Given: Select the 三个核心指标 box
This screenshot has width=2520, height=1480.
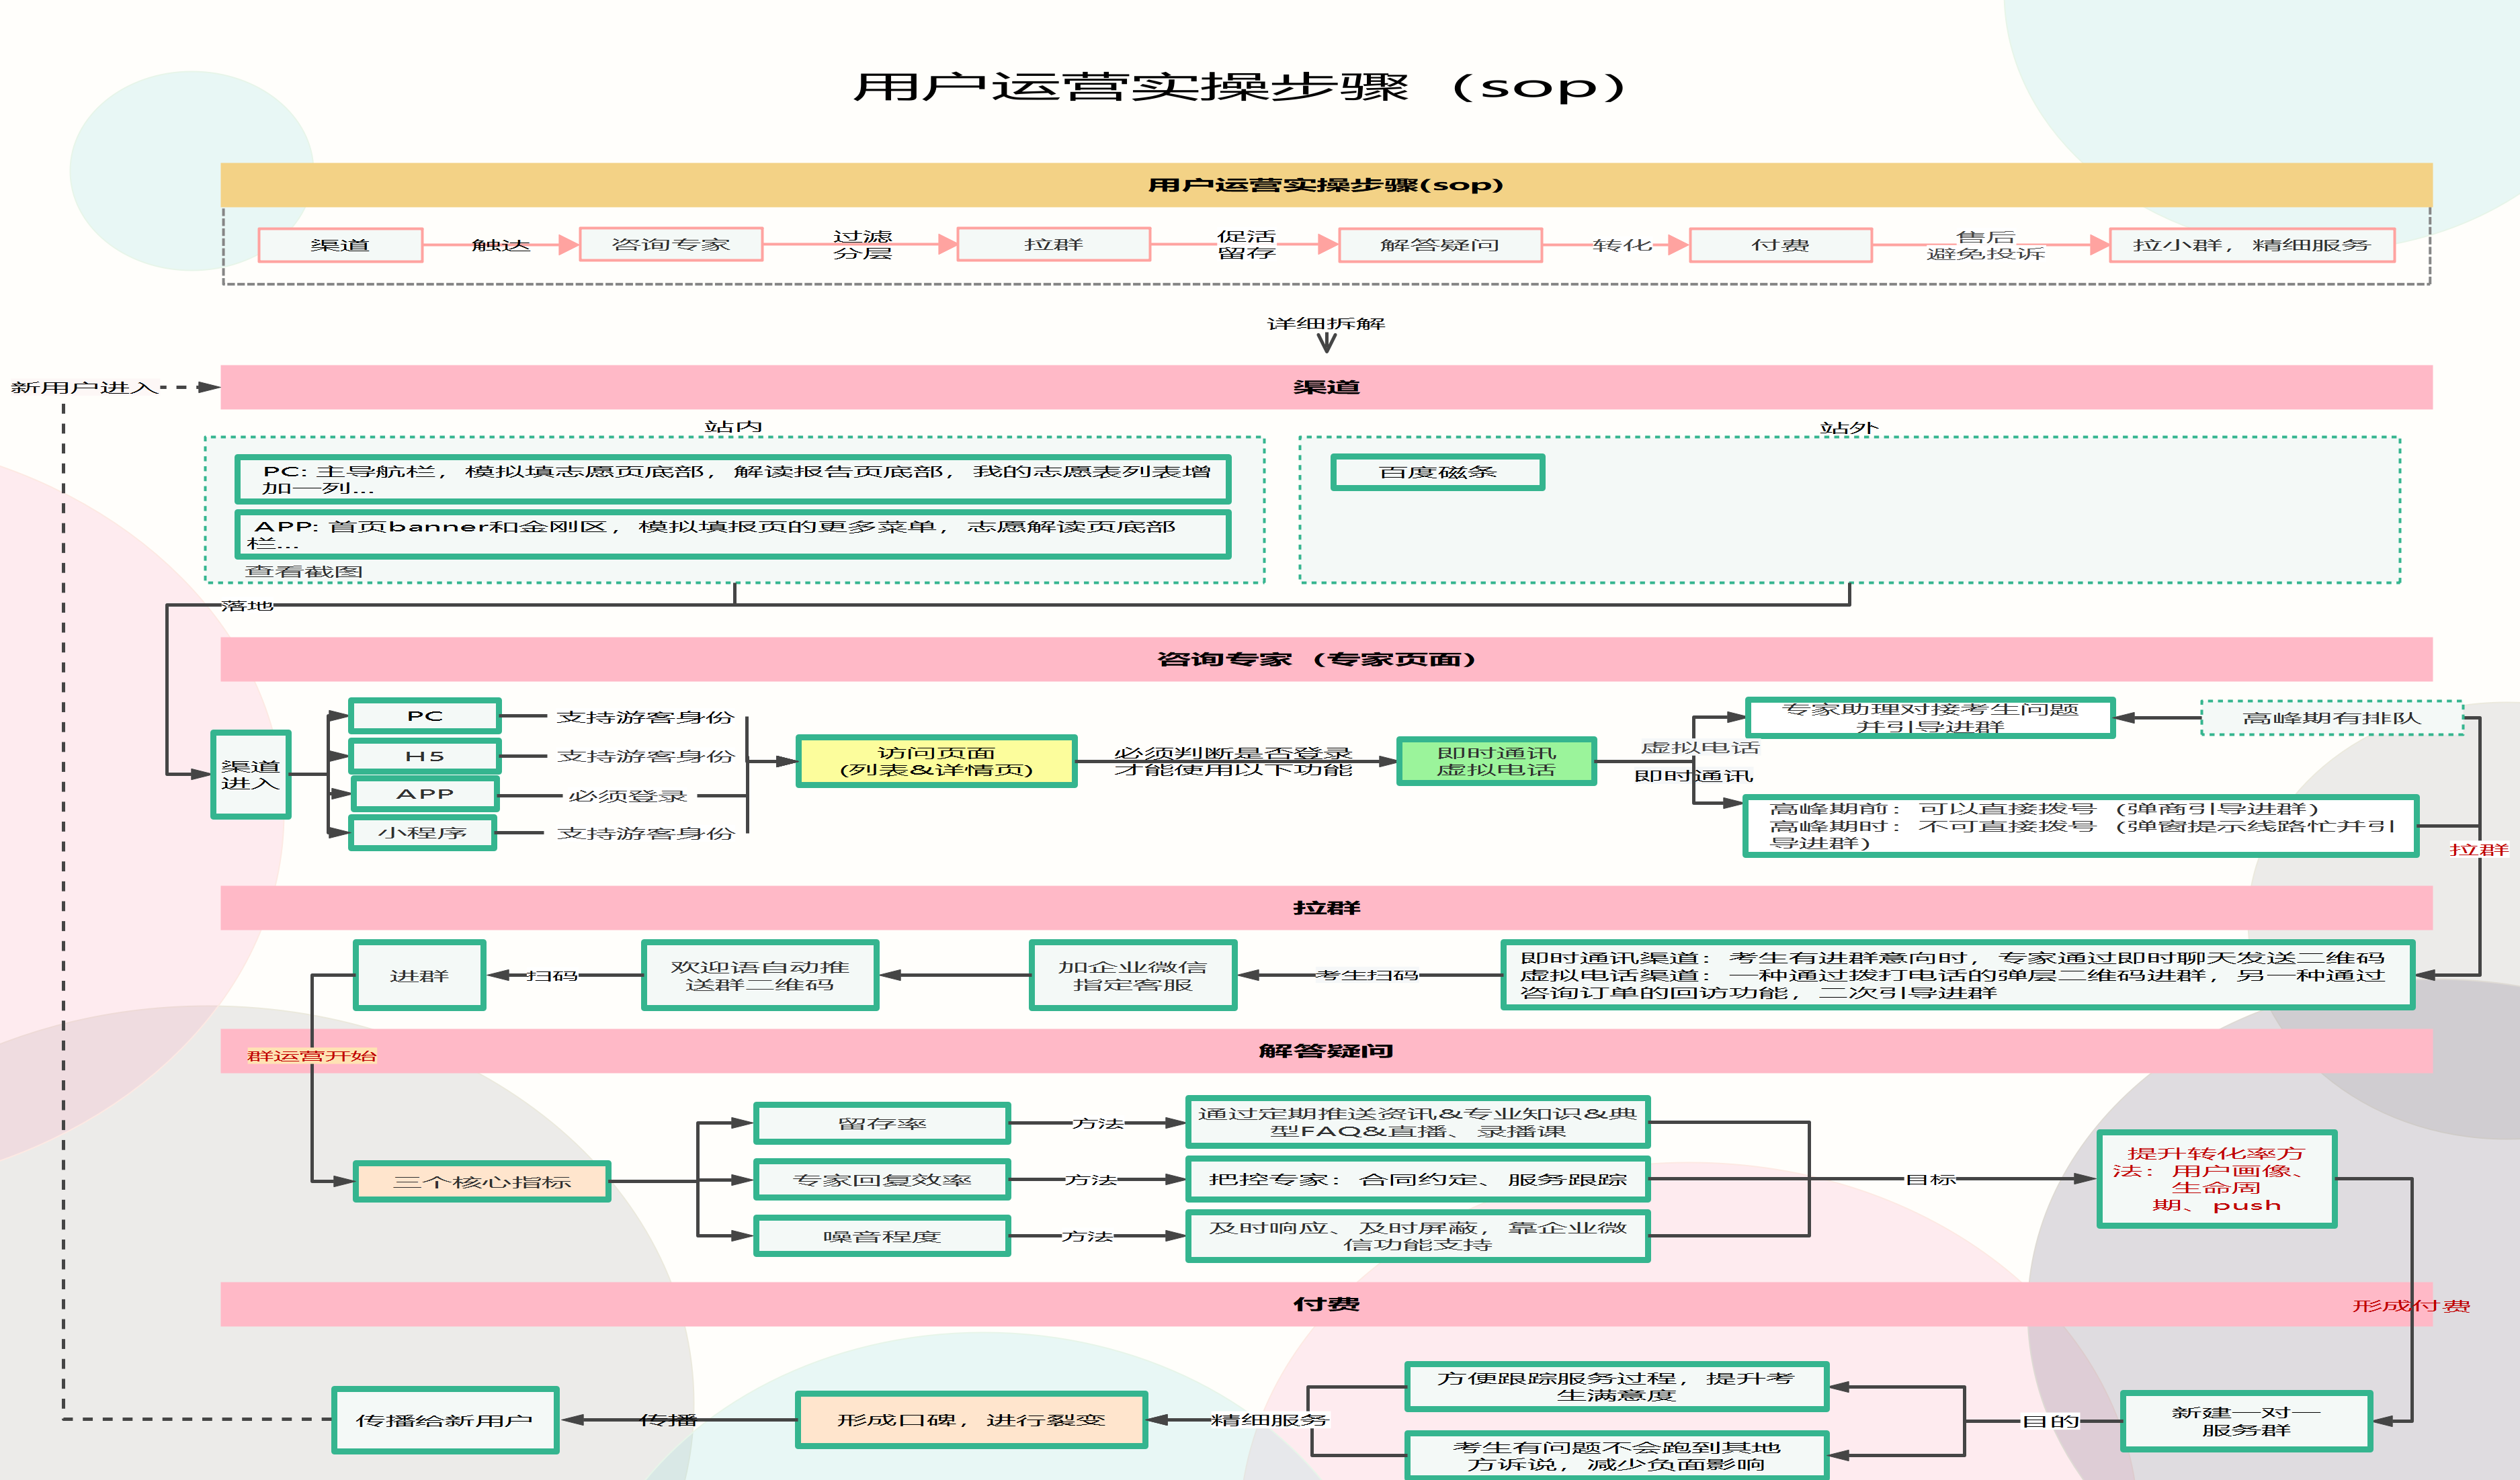Looking at the screenshot, I should pos(482,1181).
